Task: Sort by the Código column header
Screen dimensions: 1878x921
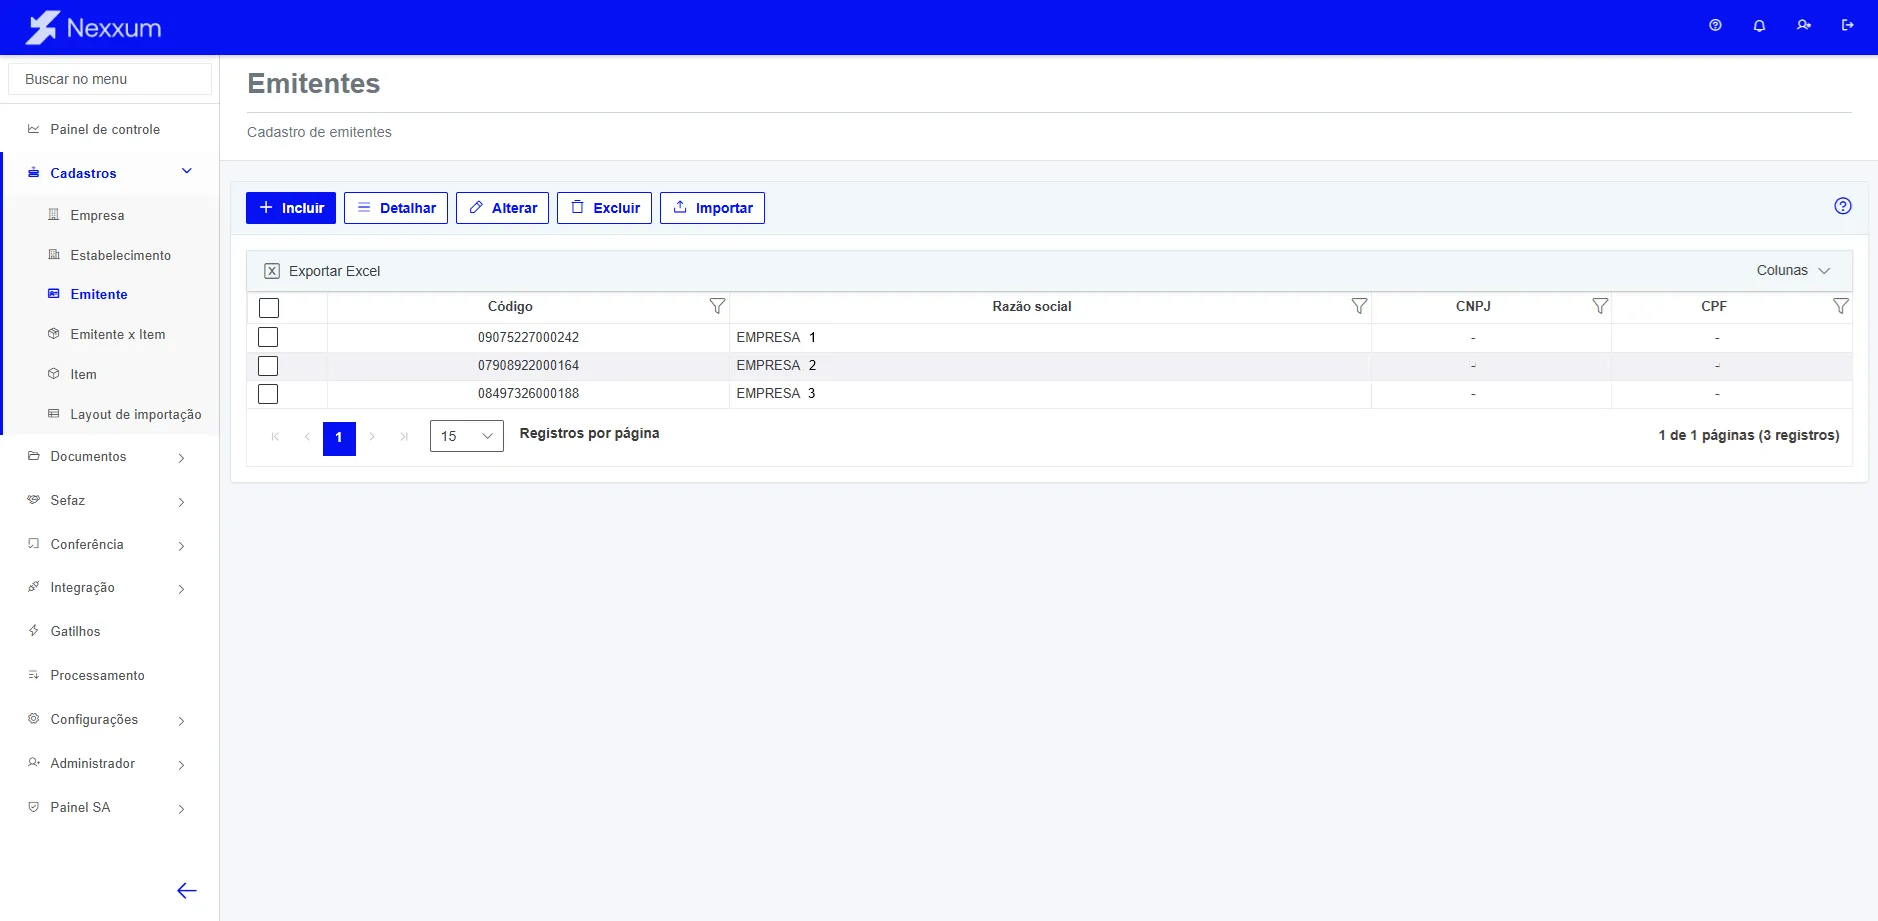Action: point(510,306)
